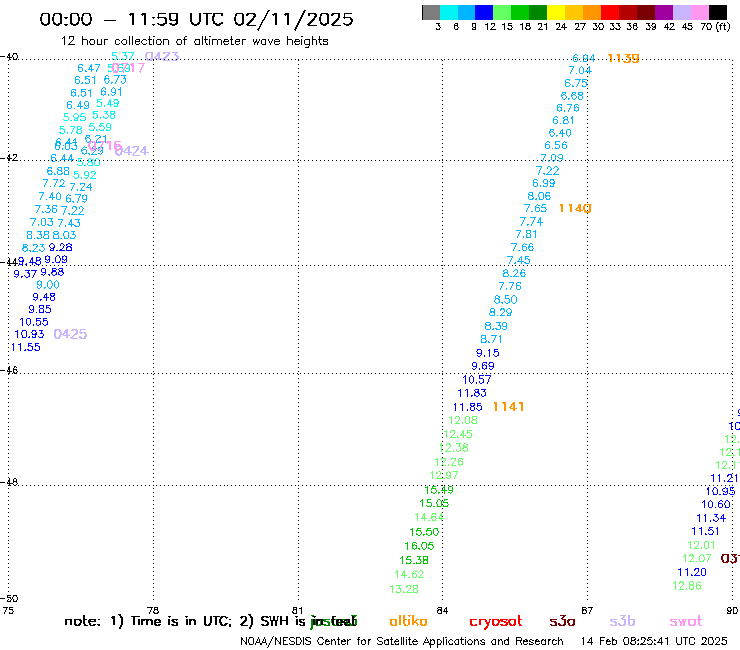Select the 's3b' satellite legend label
The width and height of the screenshot is (740, 650).
[x=622, y=621]
